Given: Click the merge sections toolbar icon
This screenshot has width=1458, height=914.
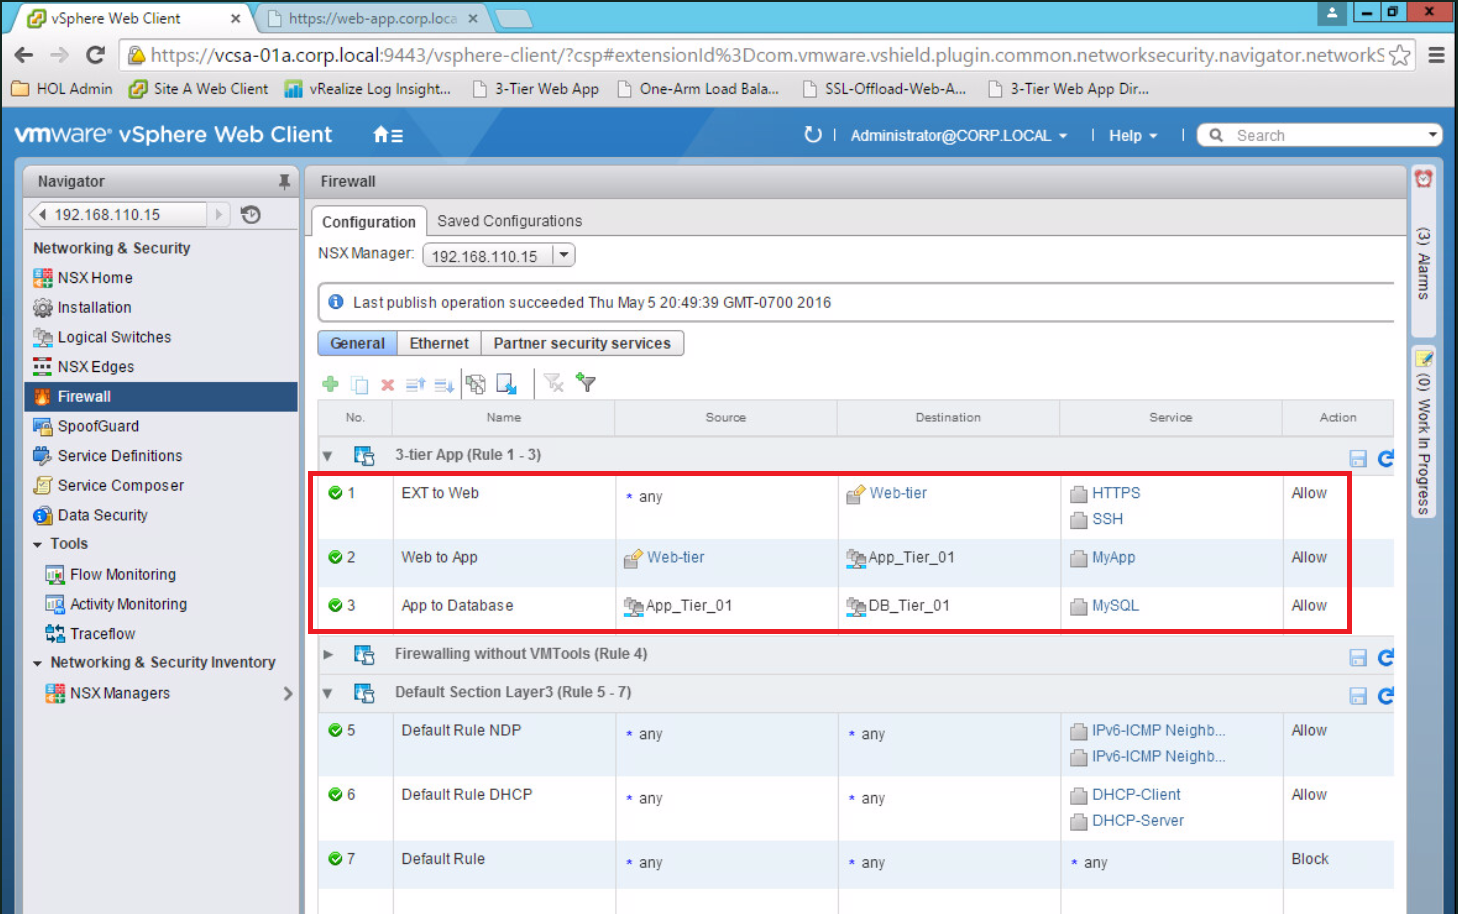Looking at the screenshot, I should [476, 384].
